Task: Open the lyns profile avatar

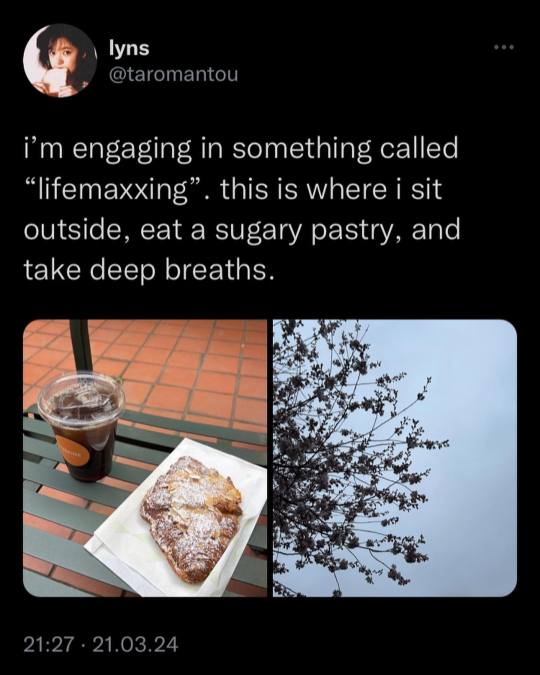Action: pos(60,61)
